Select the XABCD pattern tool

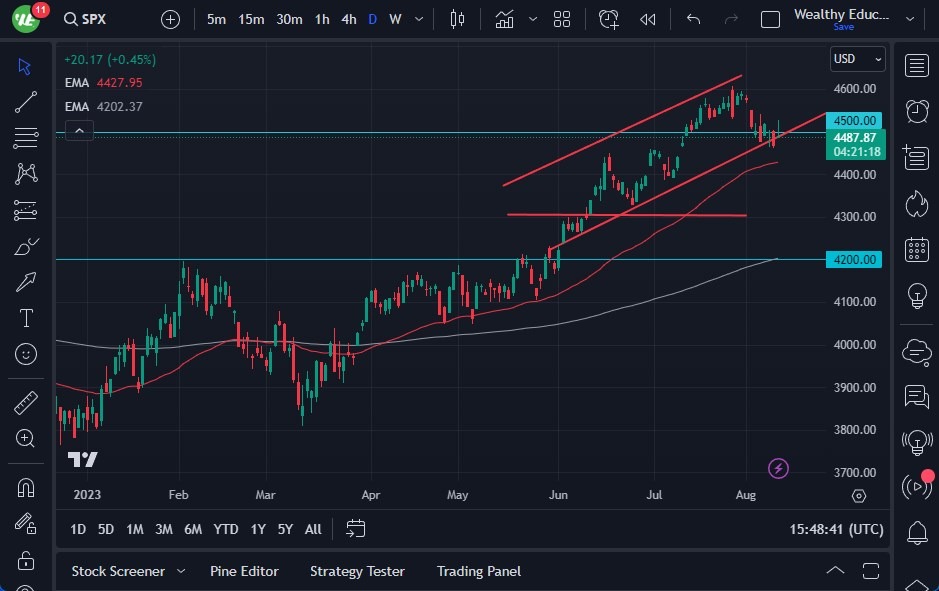point(25,173)
